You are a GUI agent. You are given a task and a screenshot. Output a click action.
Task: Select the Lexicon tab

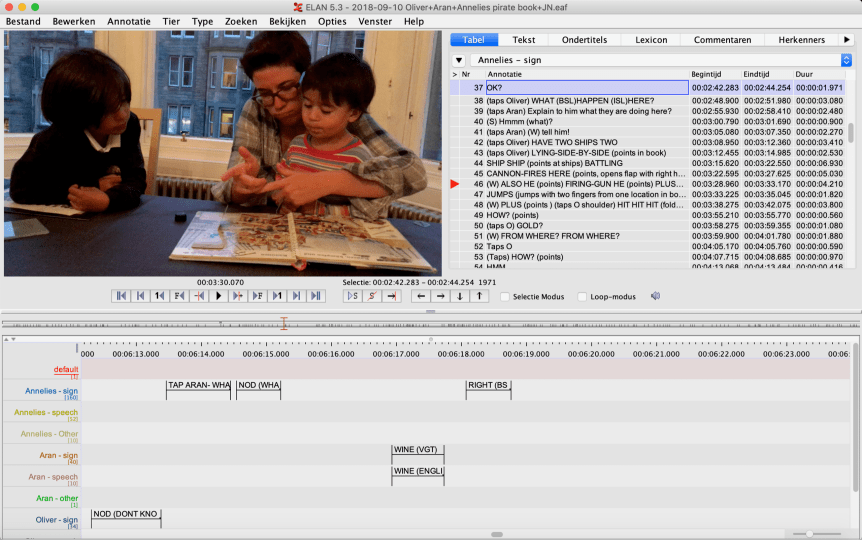pos(651,40)
